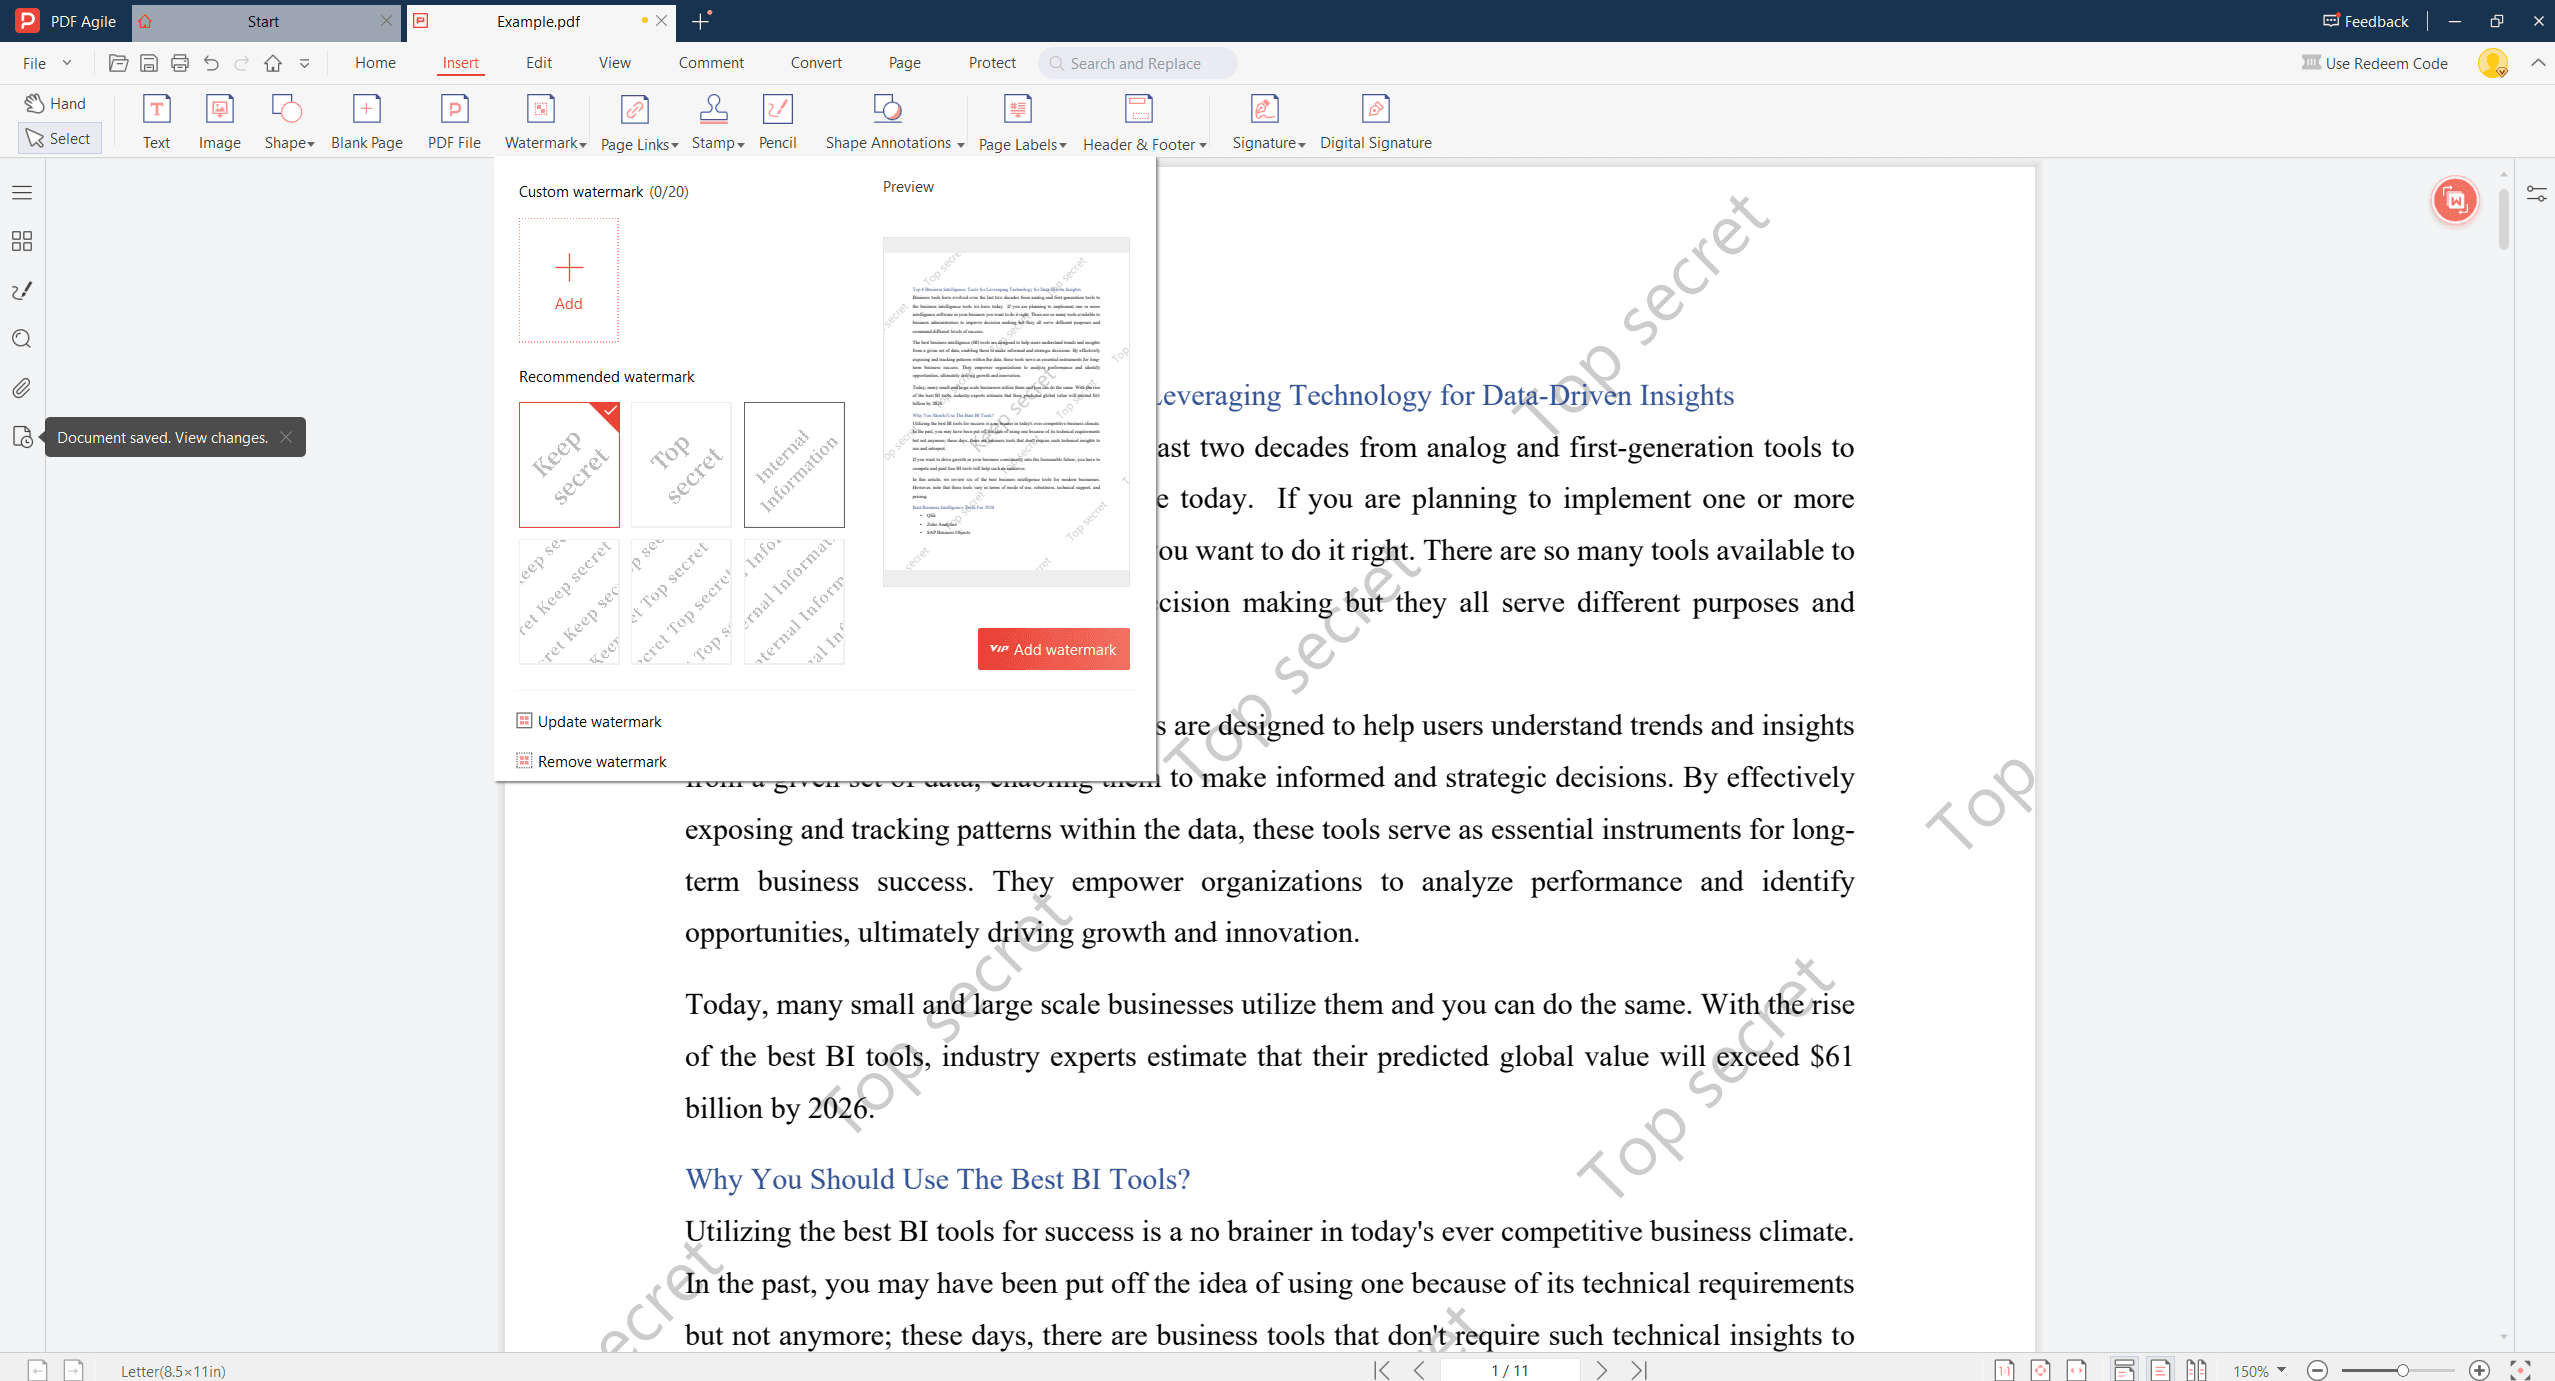The width and height of the screenshot is (2555, 1381).
Task: Insert a Text box
Action: point(156,122)
